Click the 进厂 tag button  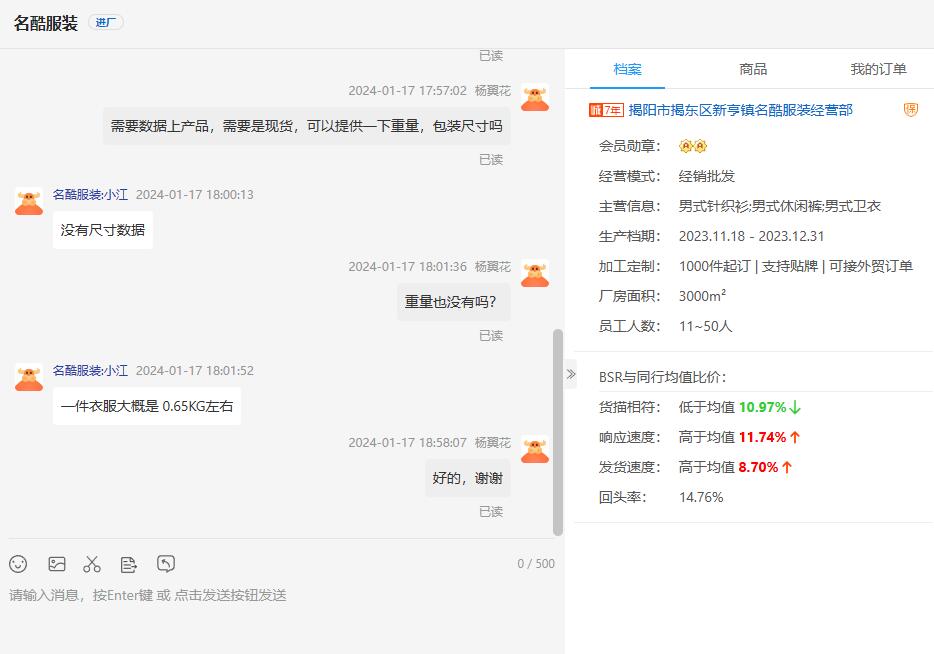106,23
